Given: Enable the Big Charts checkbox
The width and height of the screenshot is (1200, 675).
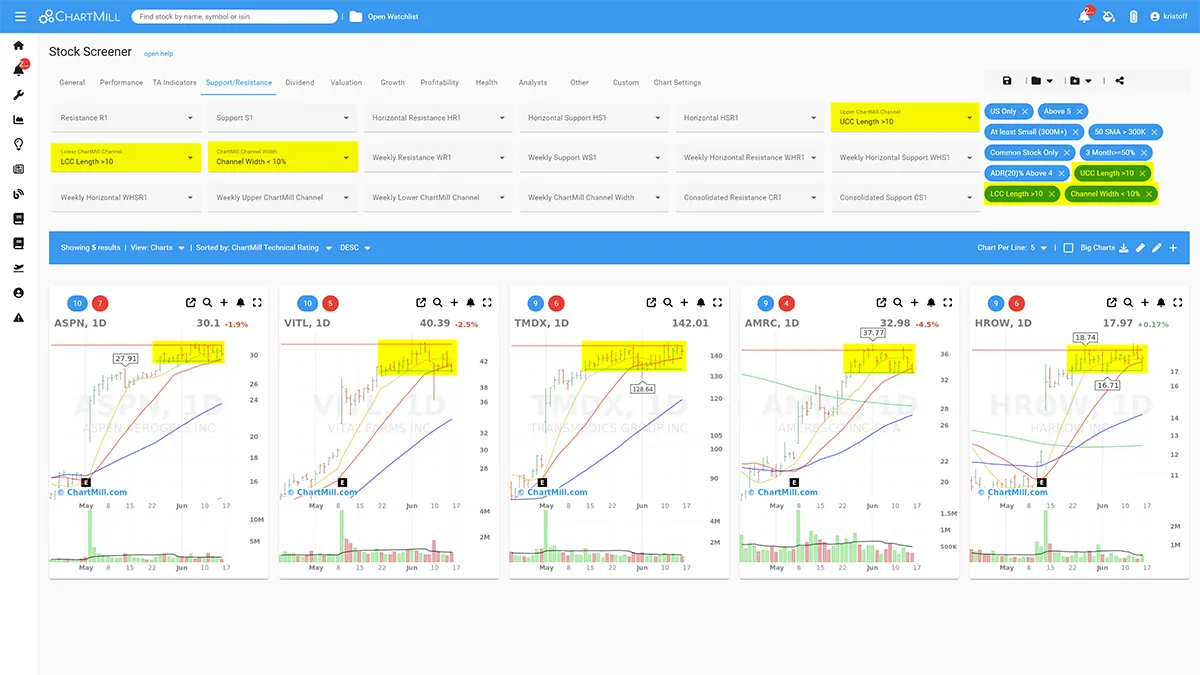Looking at the screenshot, I should coord(1068,247).
